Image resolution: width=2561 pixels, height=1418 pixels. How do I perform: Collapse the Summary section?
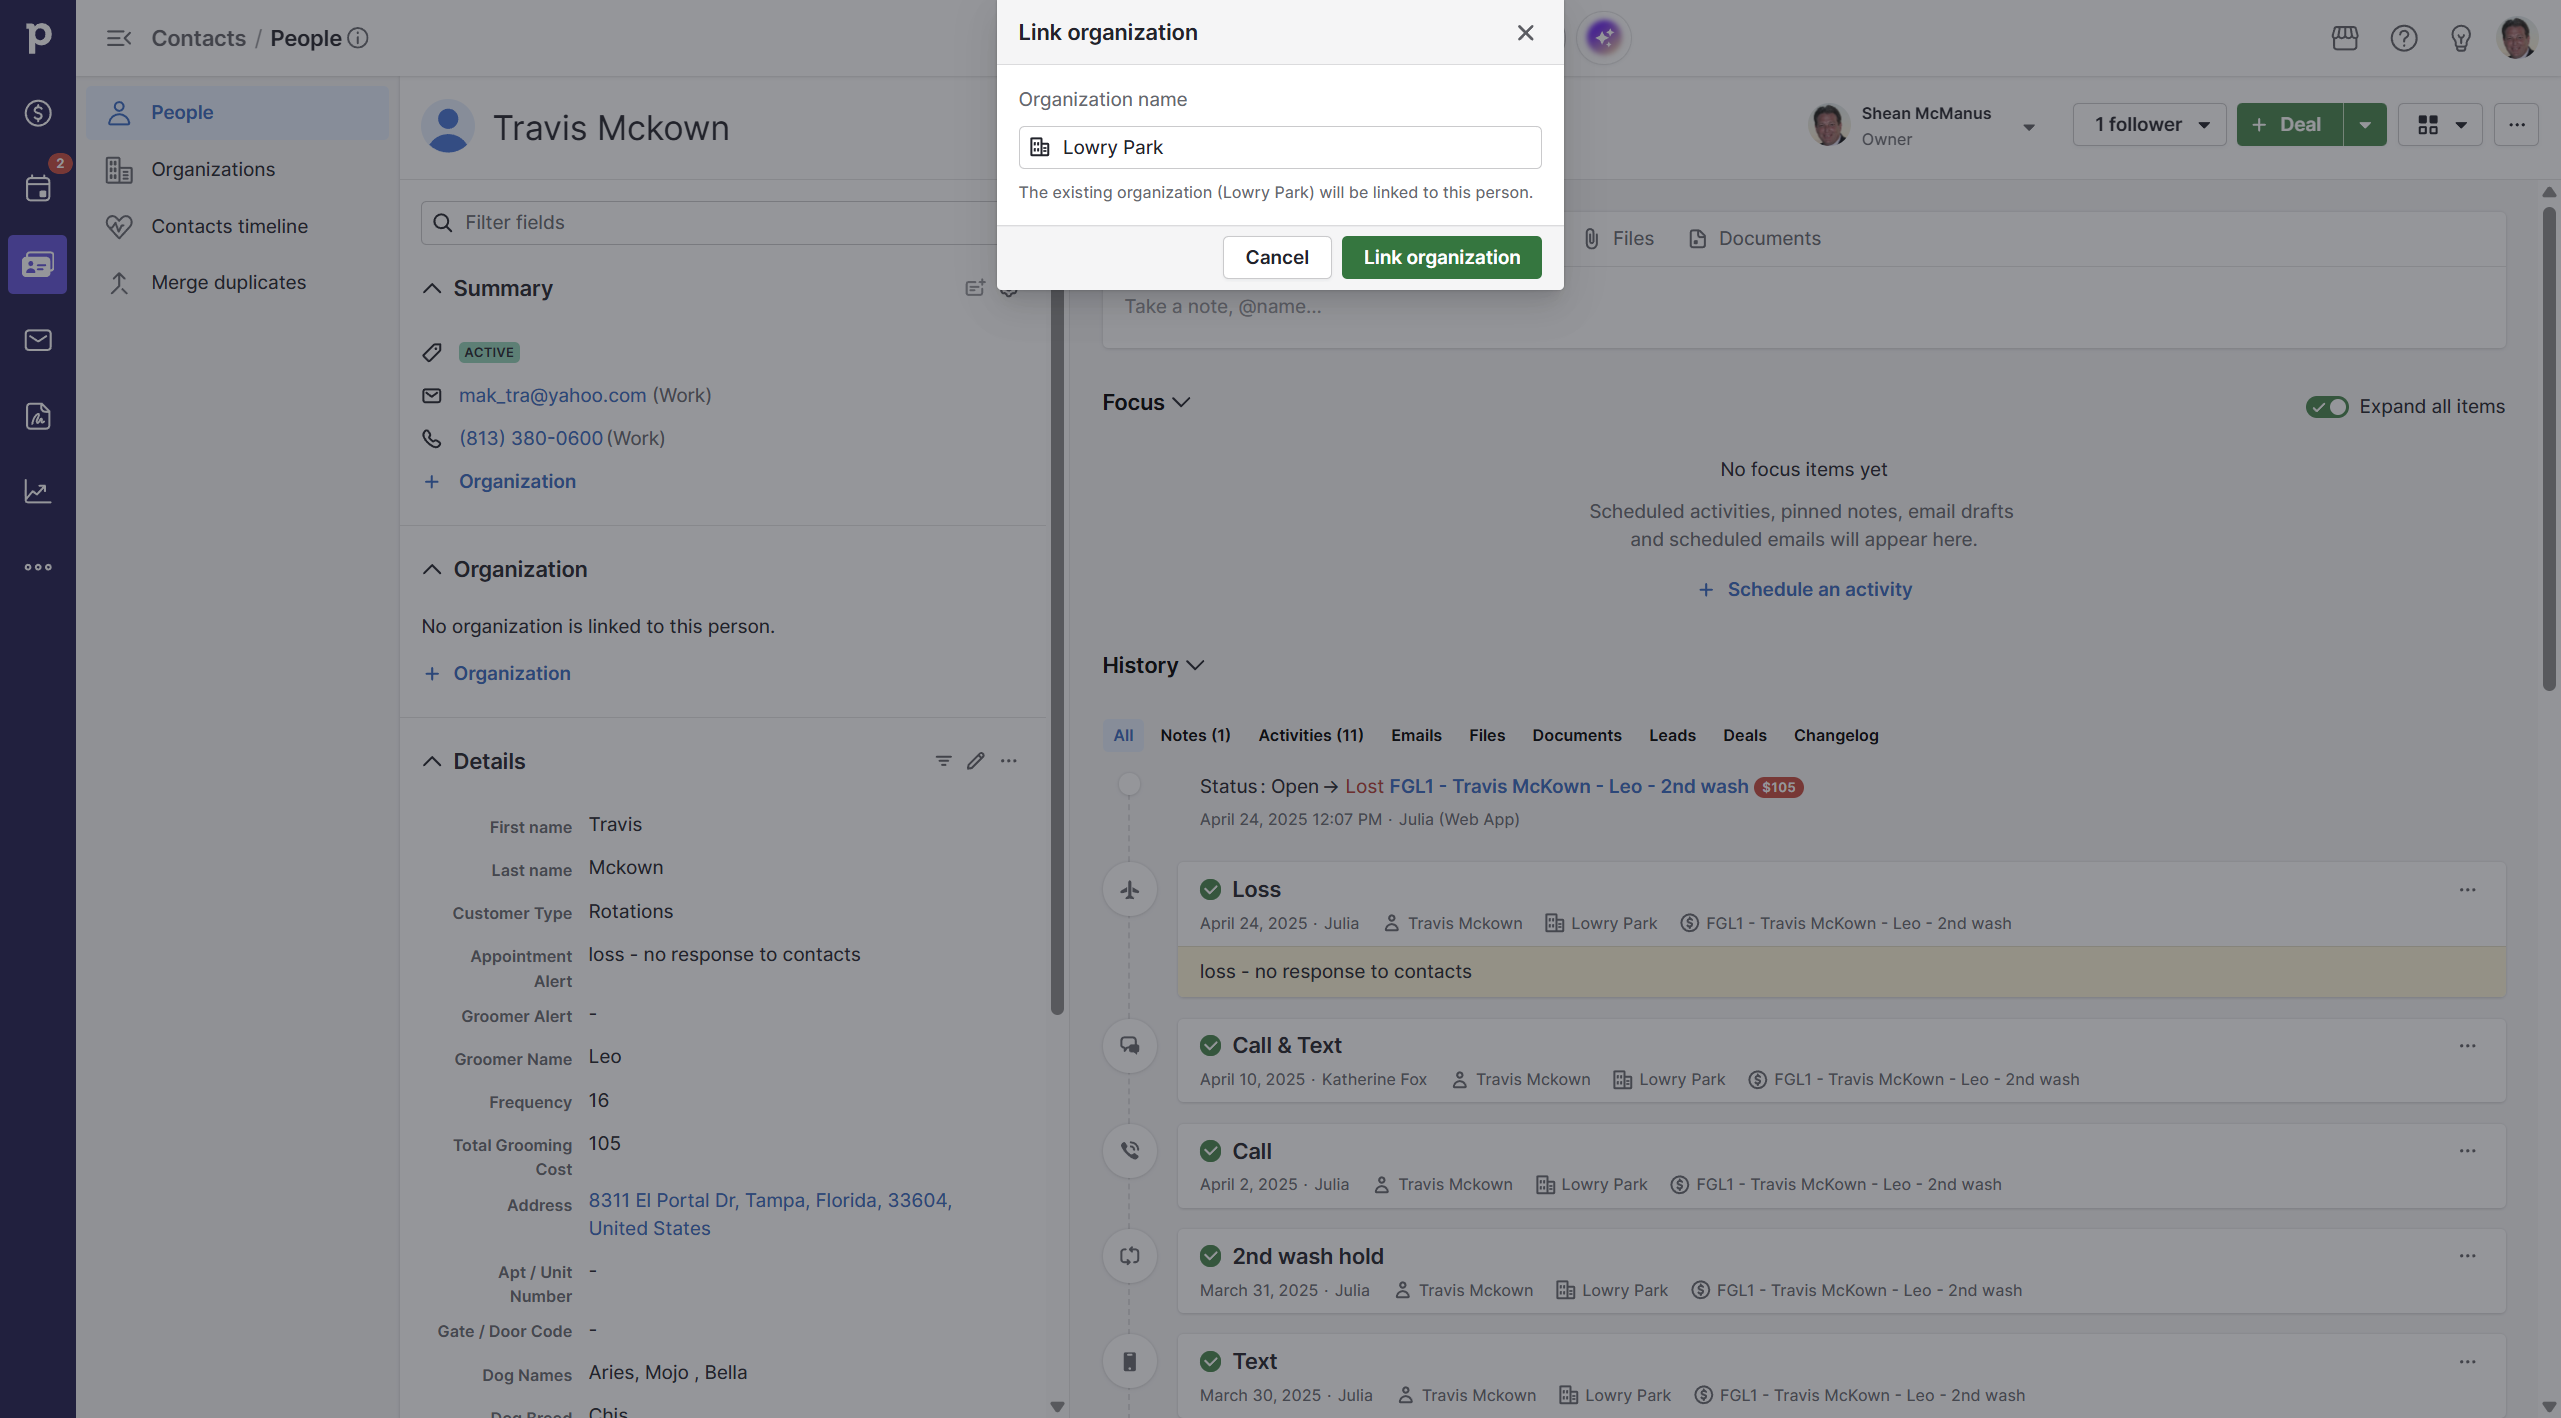coord(431,288)
